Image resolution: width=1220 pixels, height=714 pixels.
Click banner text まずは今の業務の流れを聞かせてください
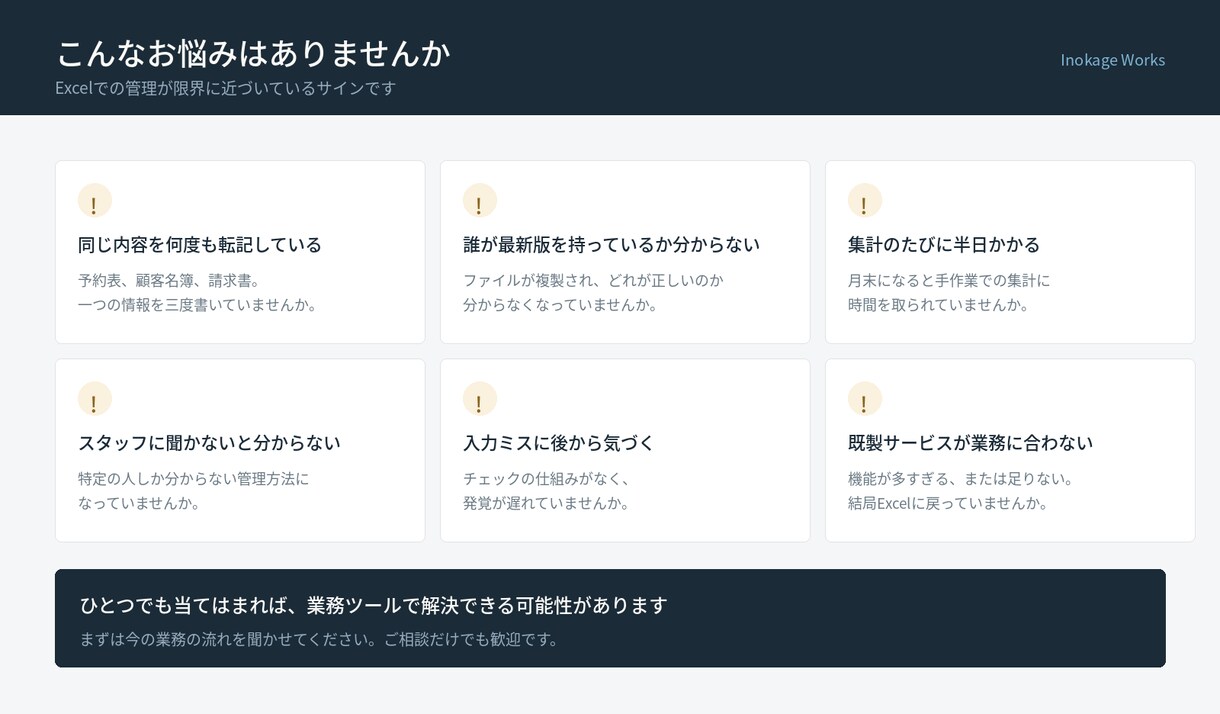pos(232,638)
